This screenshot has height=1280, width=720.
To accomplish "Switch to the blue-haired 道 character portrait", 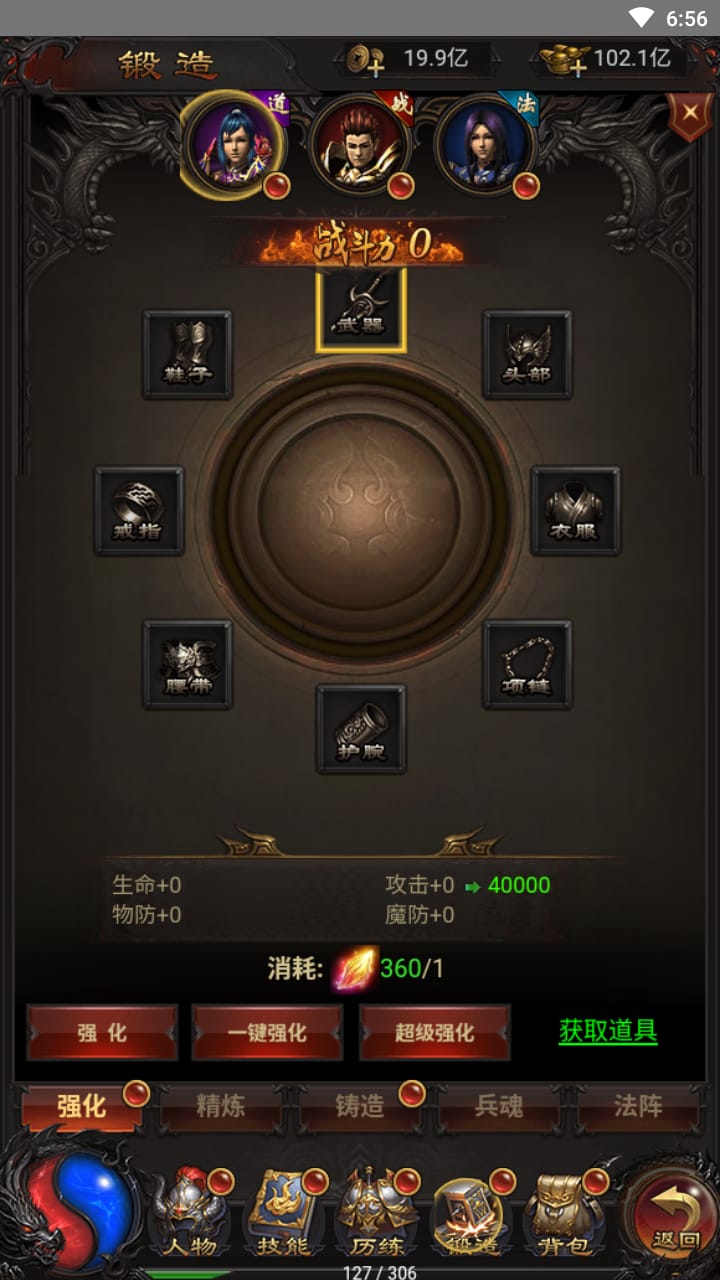I will pos(233,146).
